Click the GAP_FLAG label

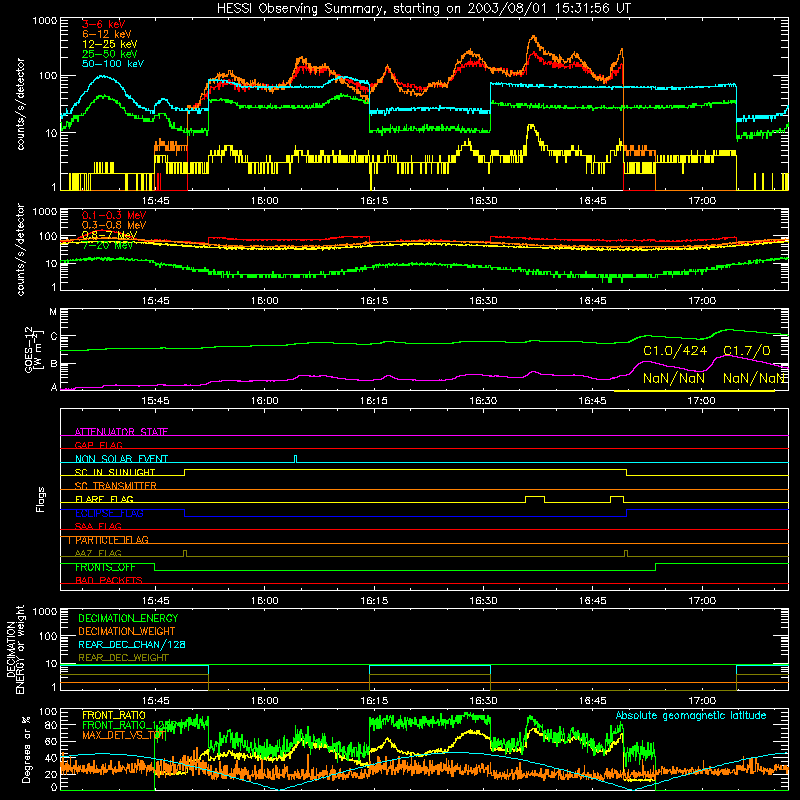(98, 445)
